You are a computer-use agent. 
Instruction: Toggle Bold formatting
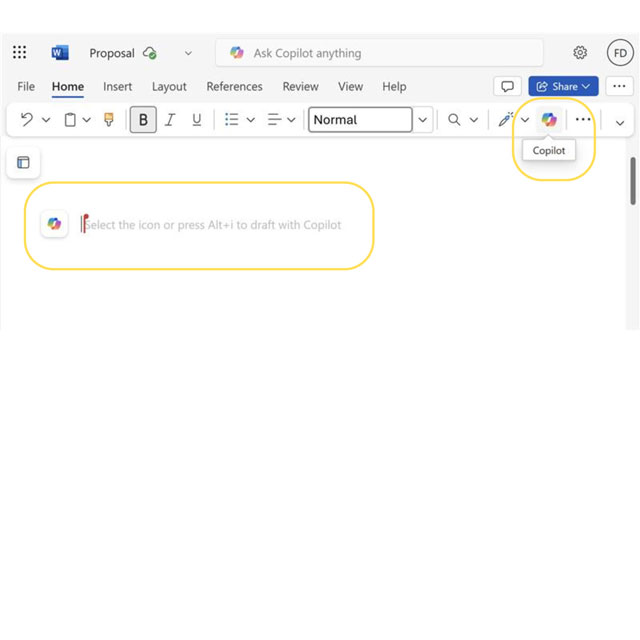(143, 120)
